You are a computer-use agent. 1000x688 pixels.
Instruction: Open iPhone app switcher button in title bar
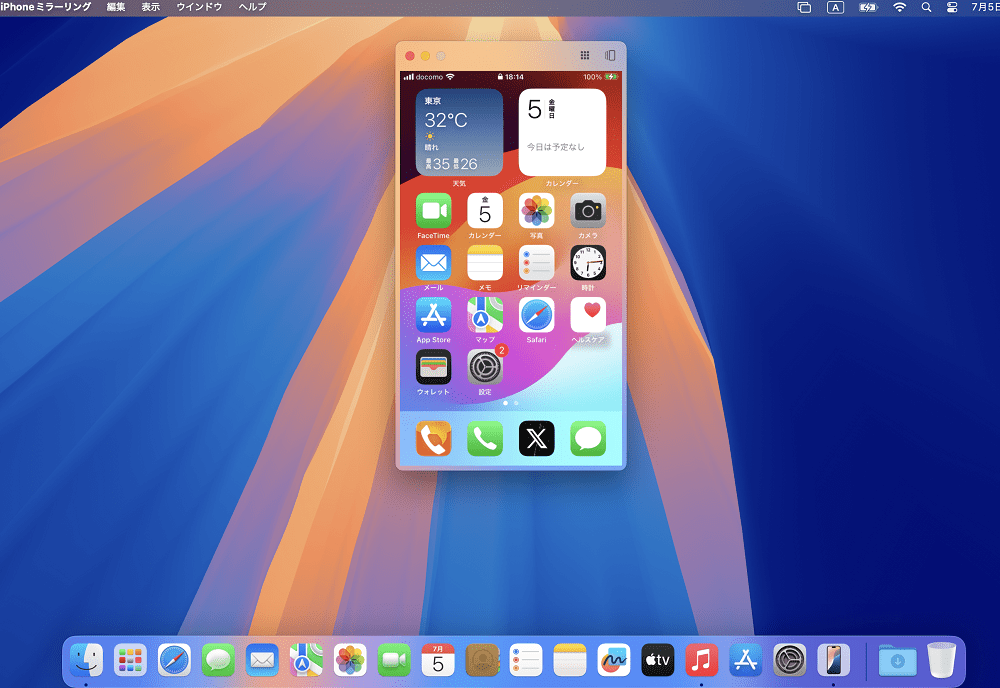tap(610, 55)
